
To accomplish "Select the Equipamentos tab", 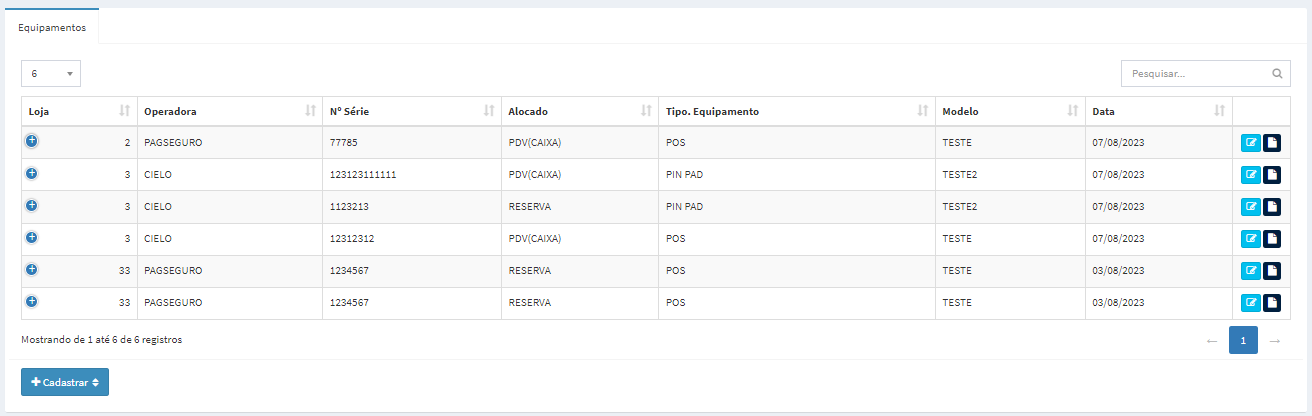I will 52,28.
